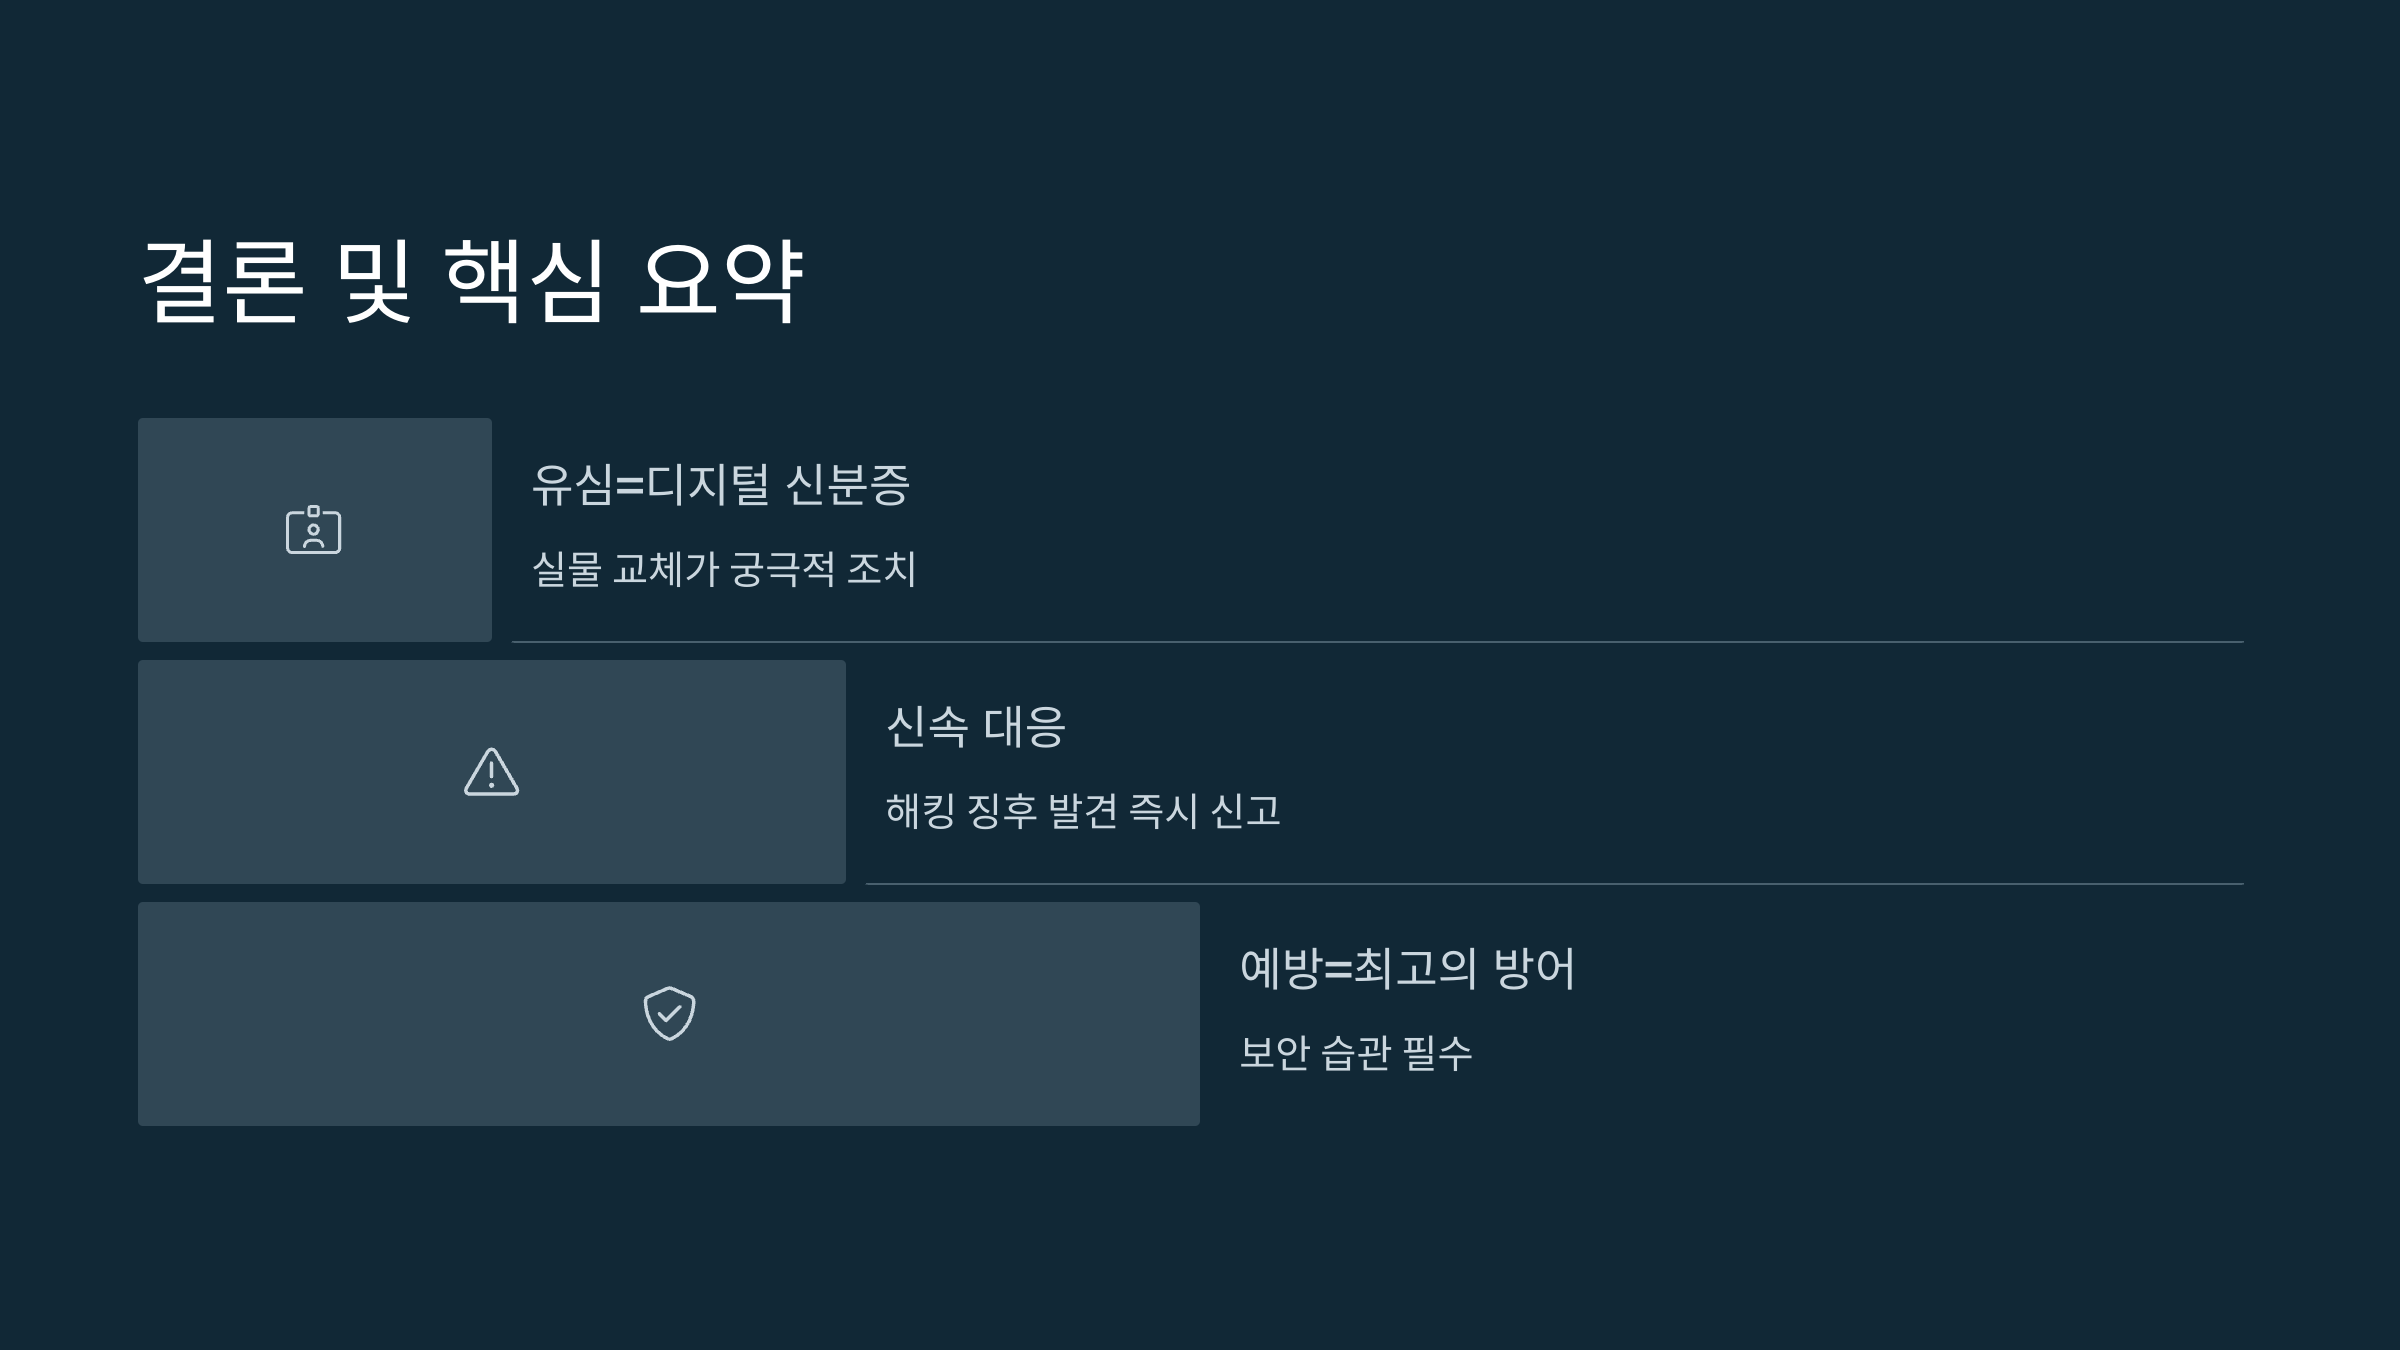The width and height of the screenshot is (2400, 1350).
Task: Click the divider line below 해킹 징후 발견 즉시 신고
Action: [1555, 884]
